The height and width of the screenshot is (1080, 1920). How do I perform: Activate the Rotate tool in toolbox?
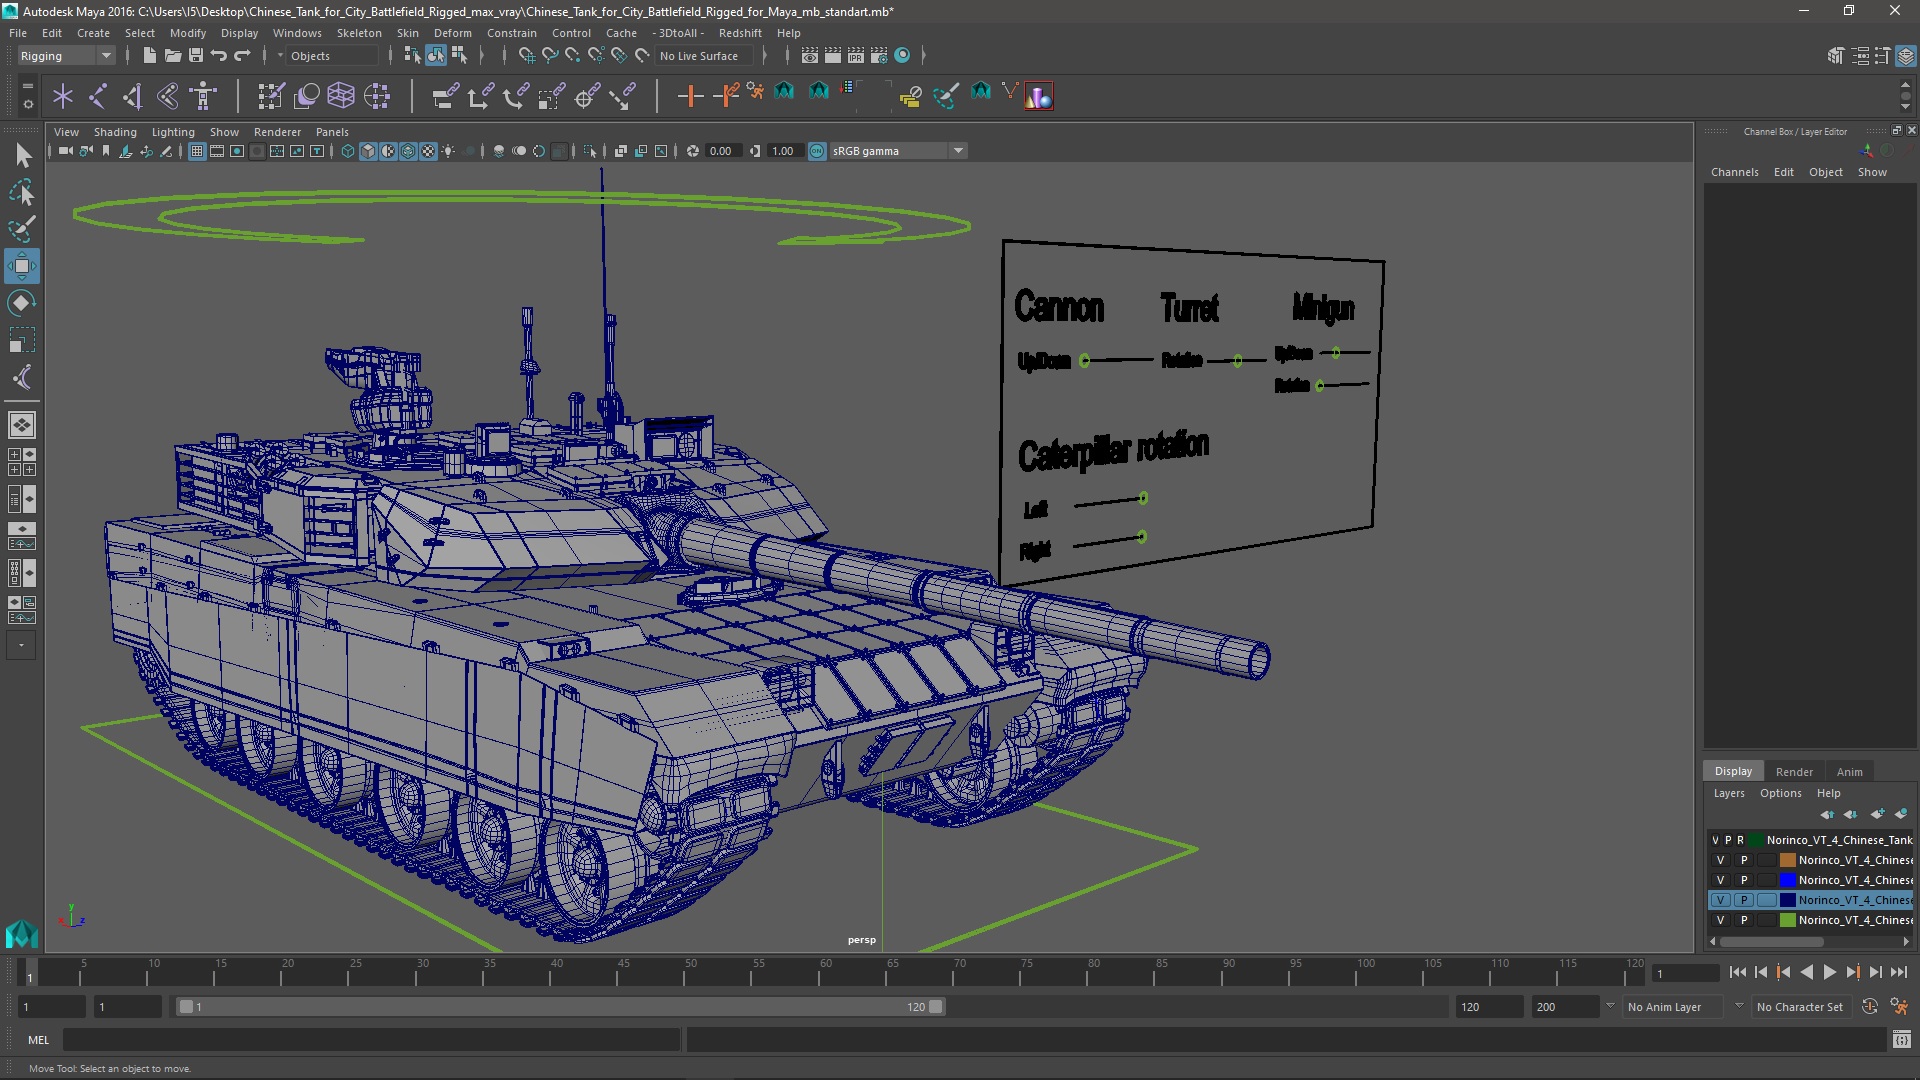22,303
